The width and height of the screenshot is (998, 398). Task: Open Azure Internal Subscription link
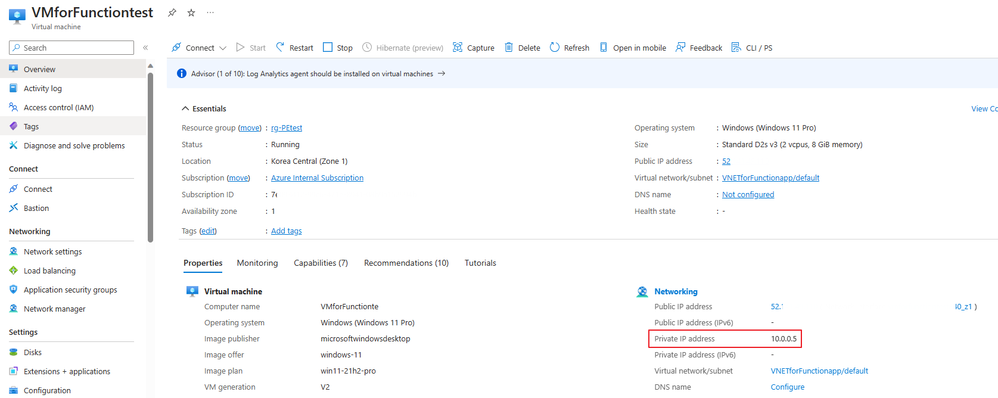click(x=317, y=178)
